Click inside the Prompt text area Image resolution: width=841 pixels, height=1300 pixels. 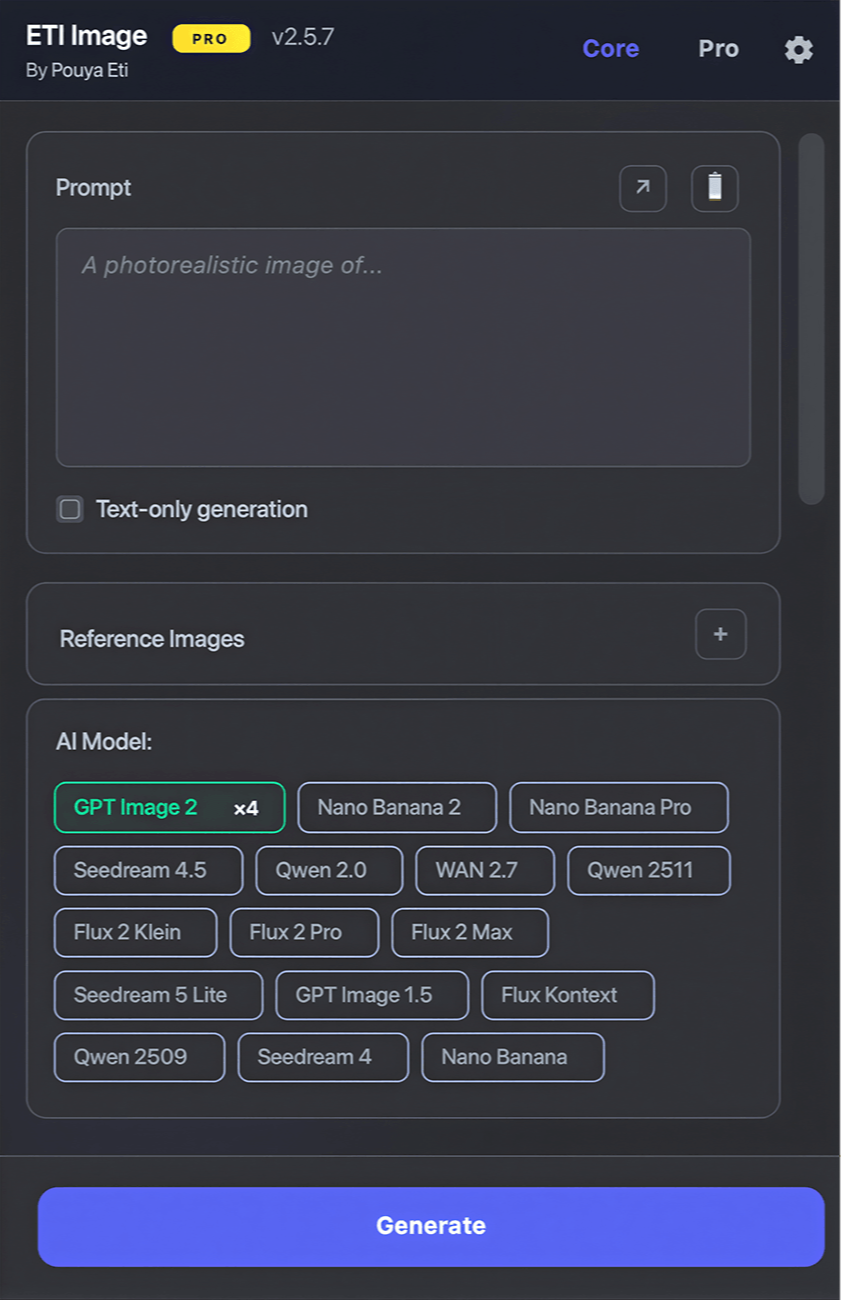[x=403, y=347]
